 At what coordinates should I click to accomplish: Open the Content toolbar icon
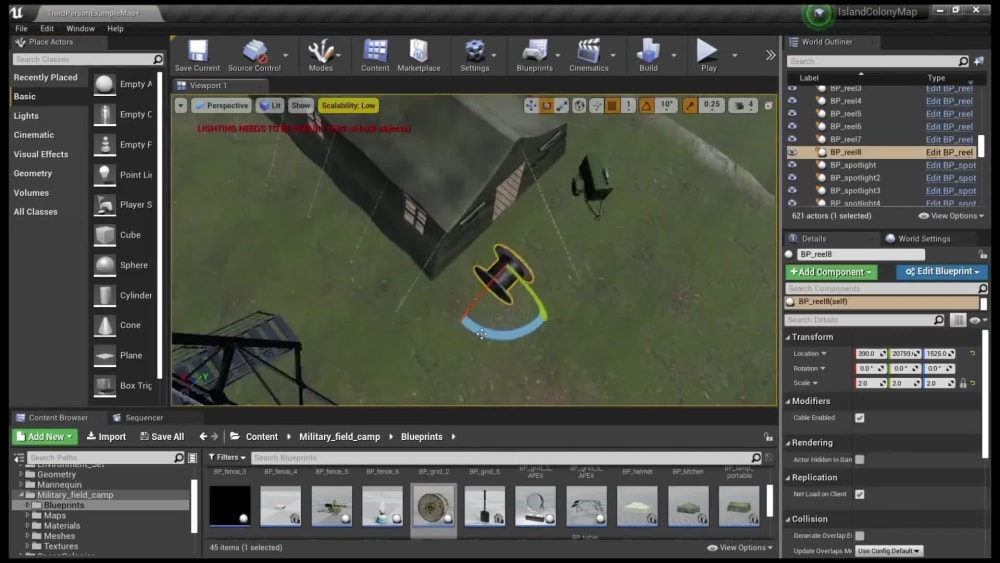(x=375, y=55)
